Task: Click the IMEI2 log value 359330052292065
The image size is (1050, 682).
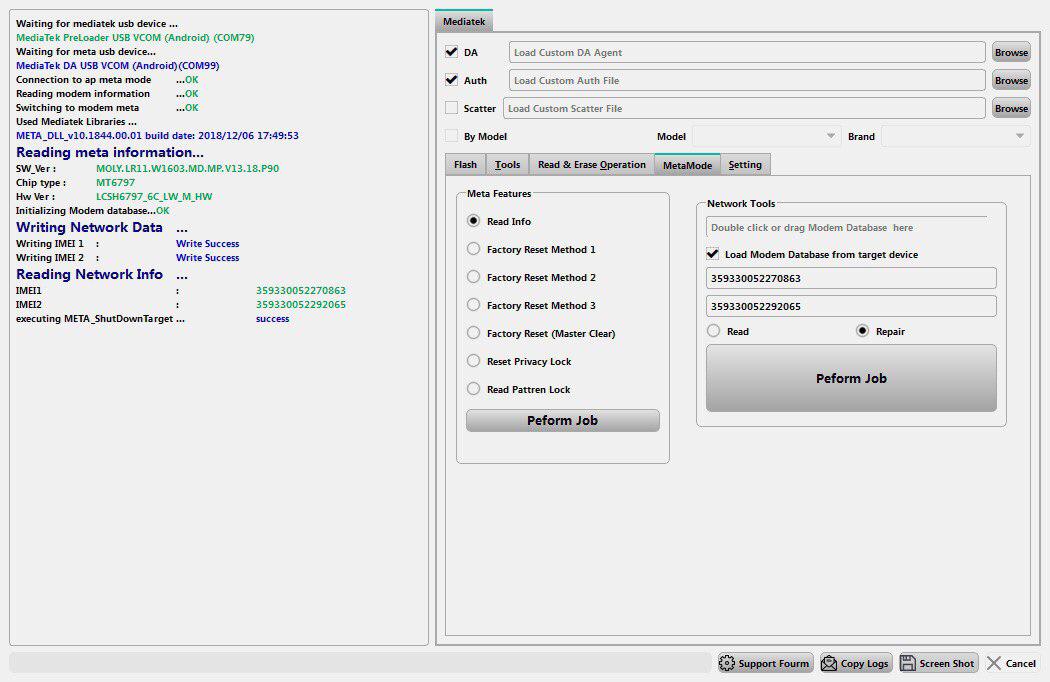Action: pyautogui.click(x=301, y=304)
